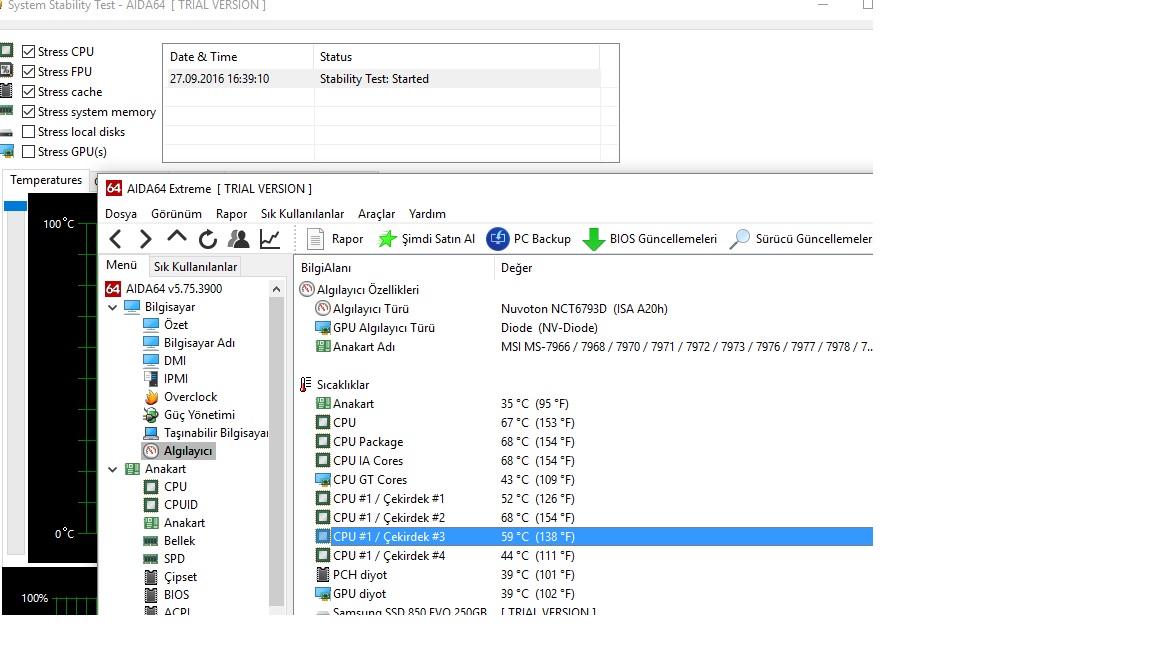
Task: Select the Stability Test: Started log row
Action: coord(381,79)
